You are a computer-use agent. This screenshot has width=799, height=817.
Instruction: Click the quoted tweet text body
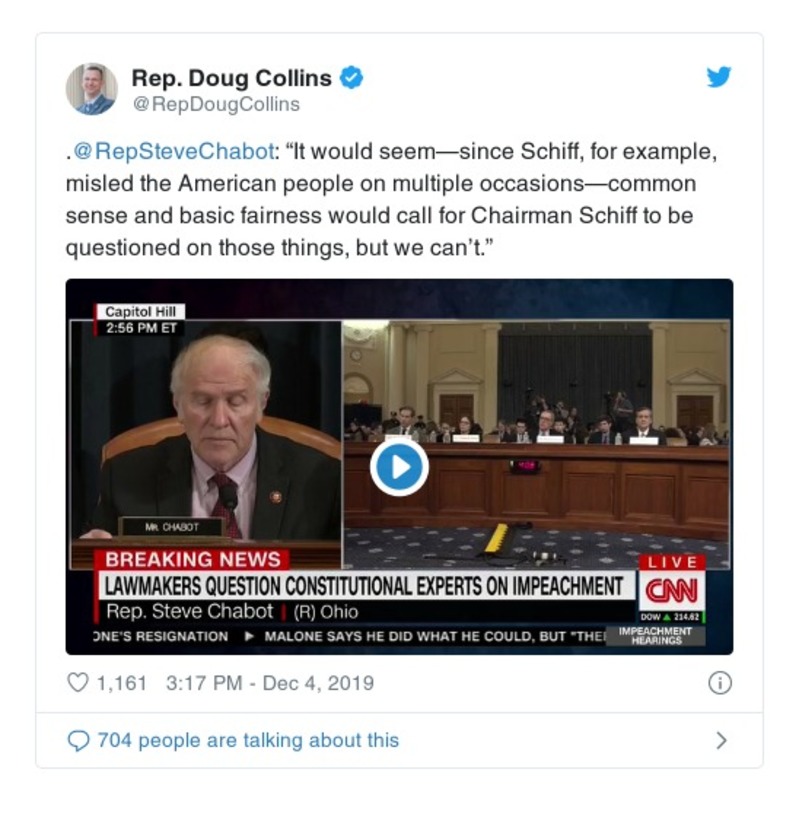[x=391, y=200]
